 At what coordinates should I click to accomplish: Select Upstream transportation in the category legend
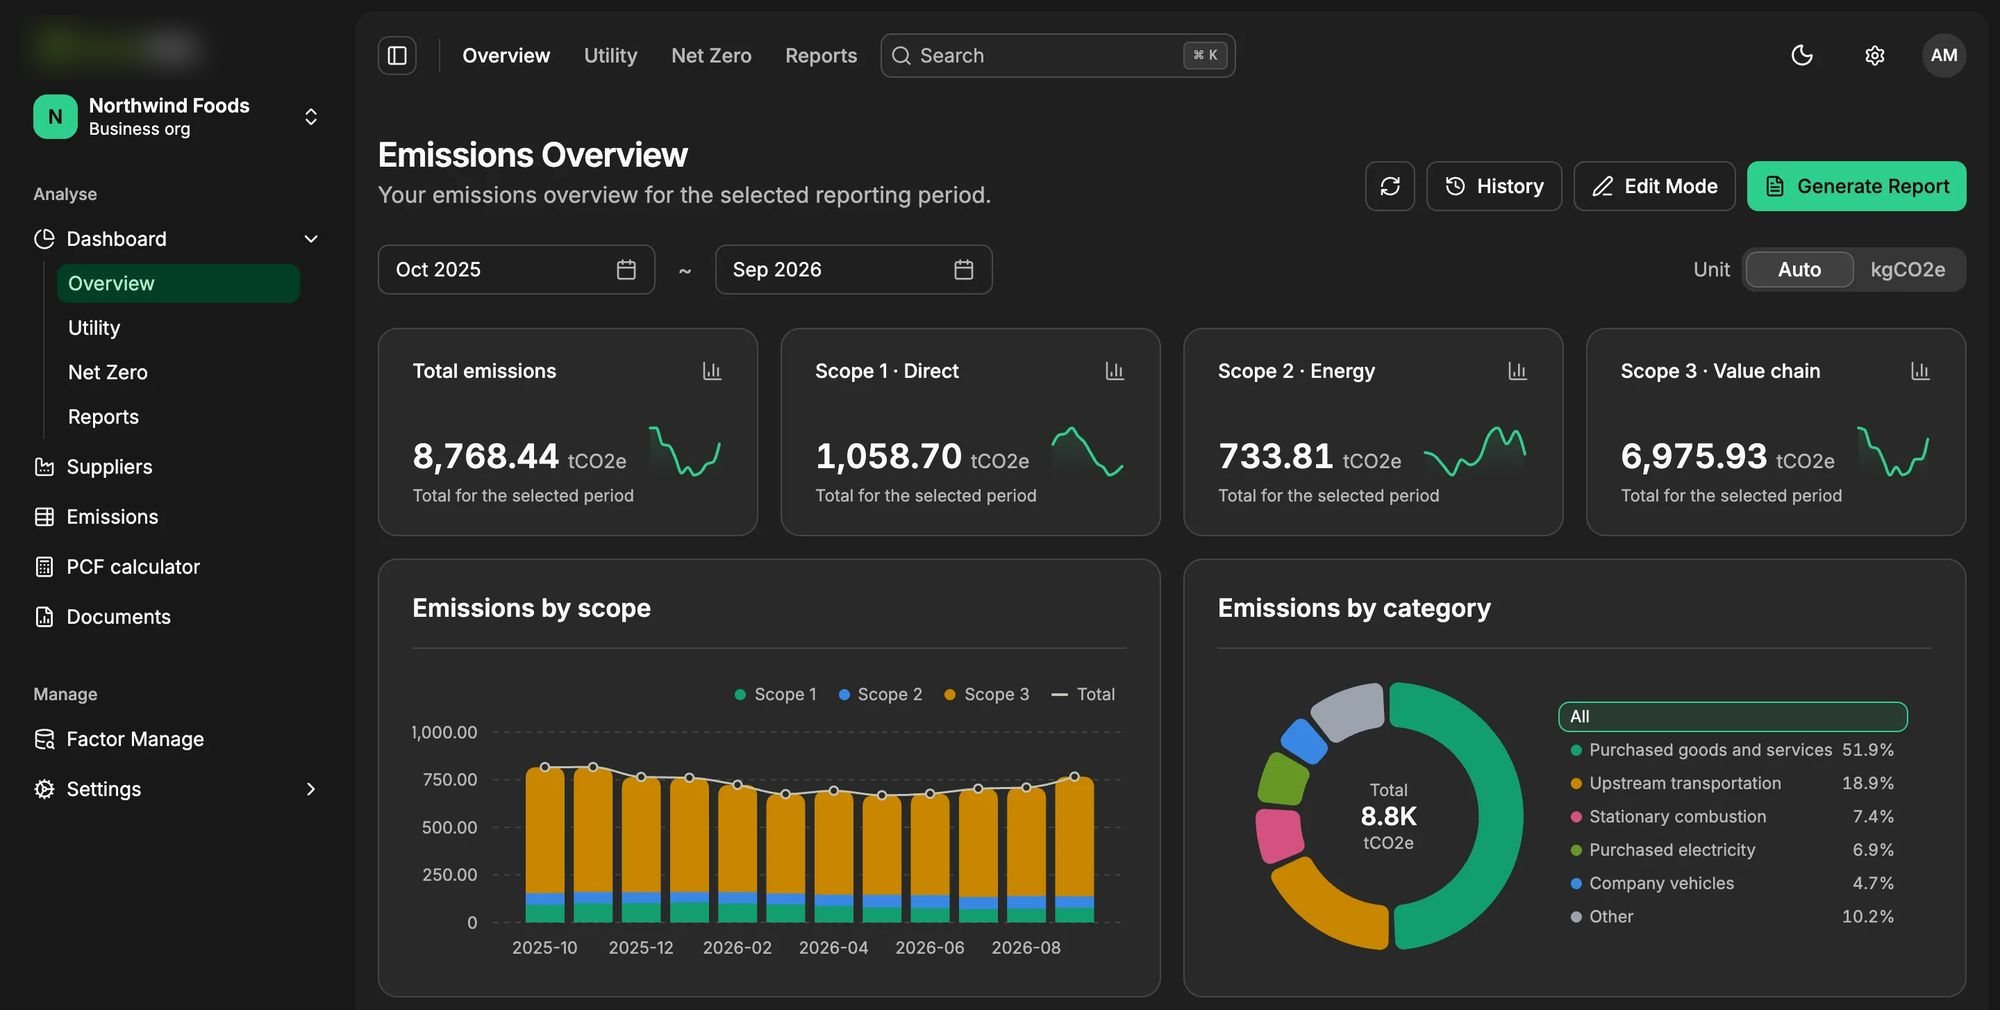(1732, 783)
